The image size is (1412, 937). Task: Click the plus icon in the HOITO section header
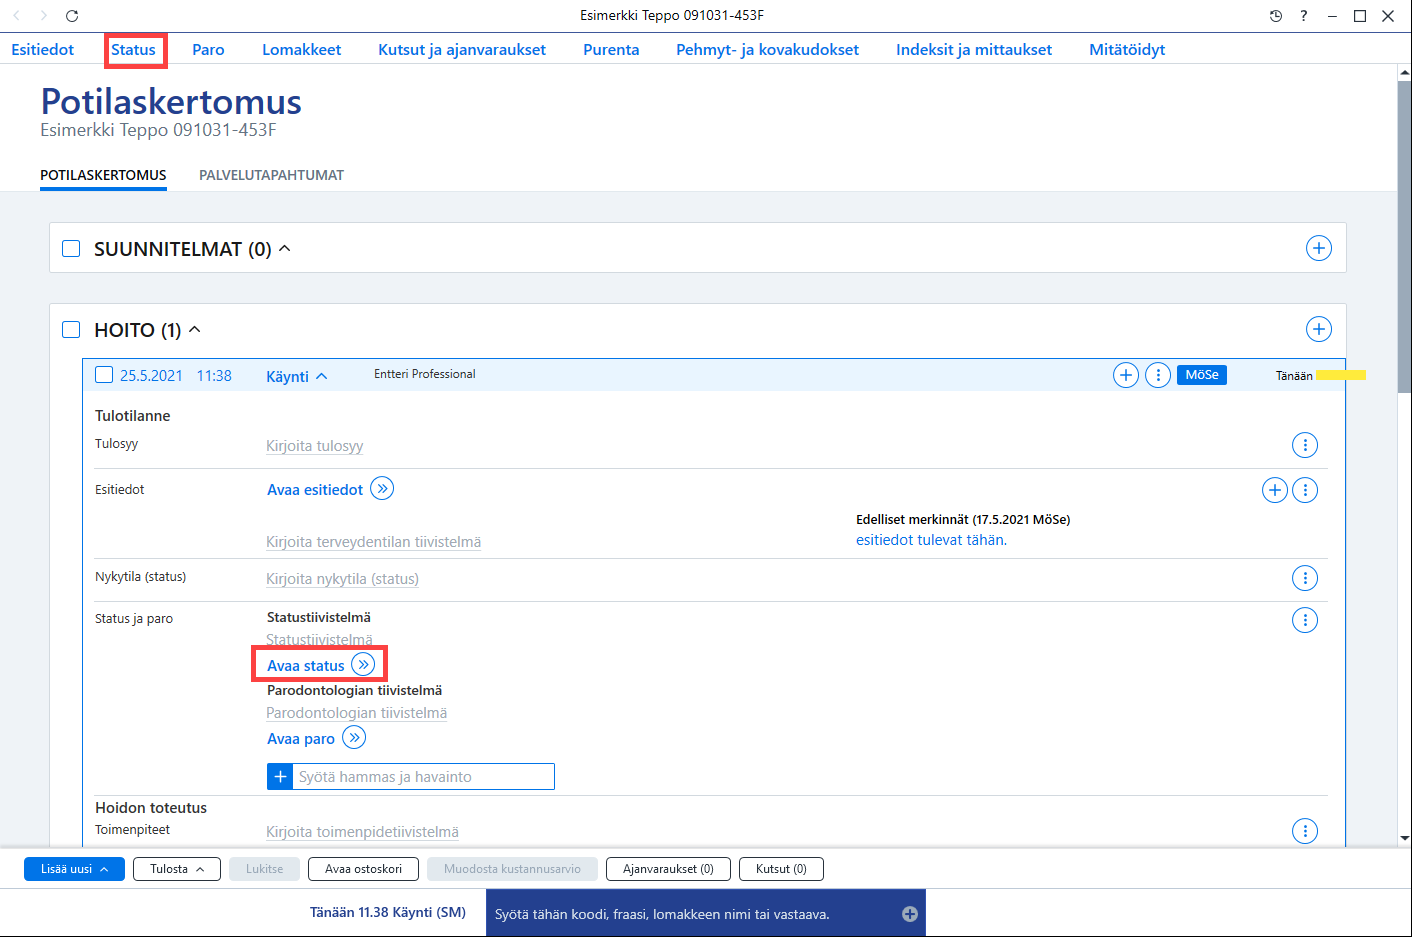pyautogui.click(x=1319, y=329)
